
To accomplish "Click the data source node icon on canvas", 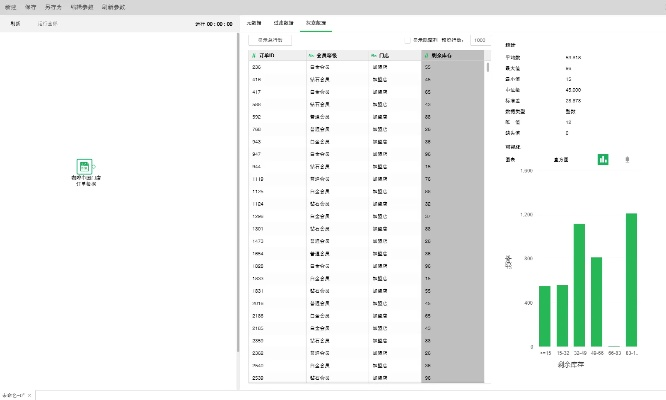I will coord(84,167).
